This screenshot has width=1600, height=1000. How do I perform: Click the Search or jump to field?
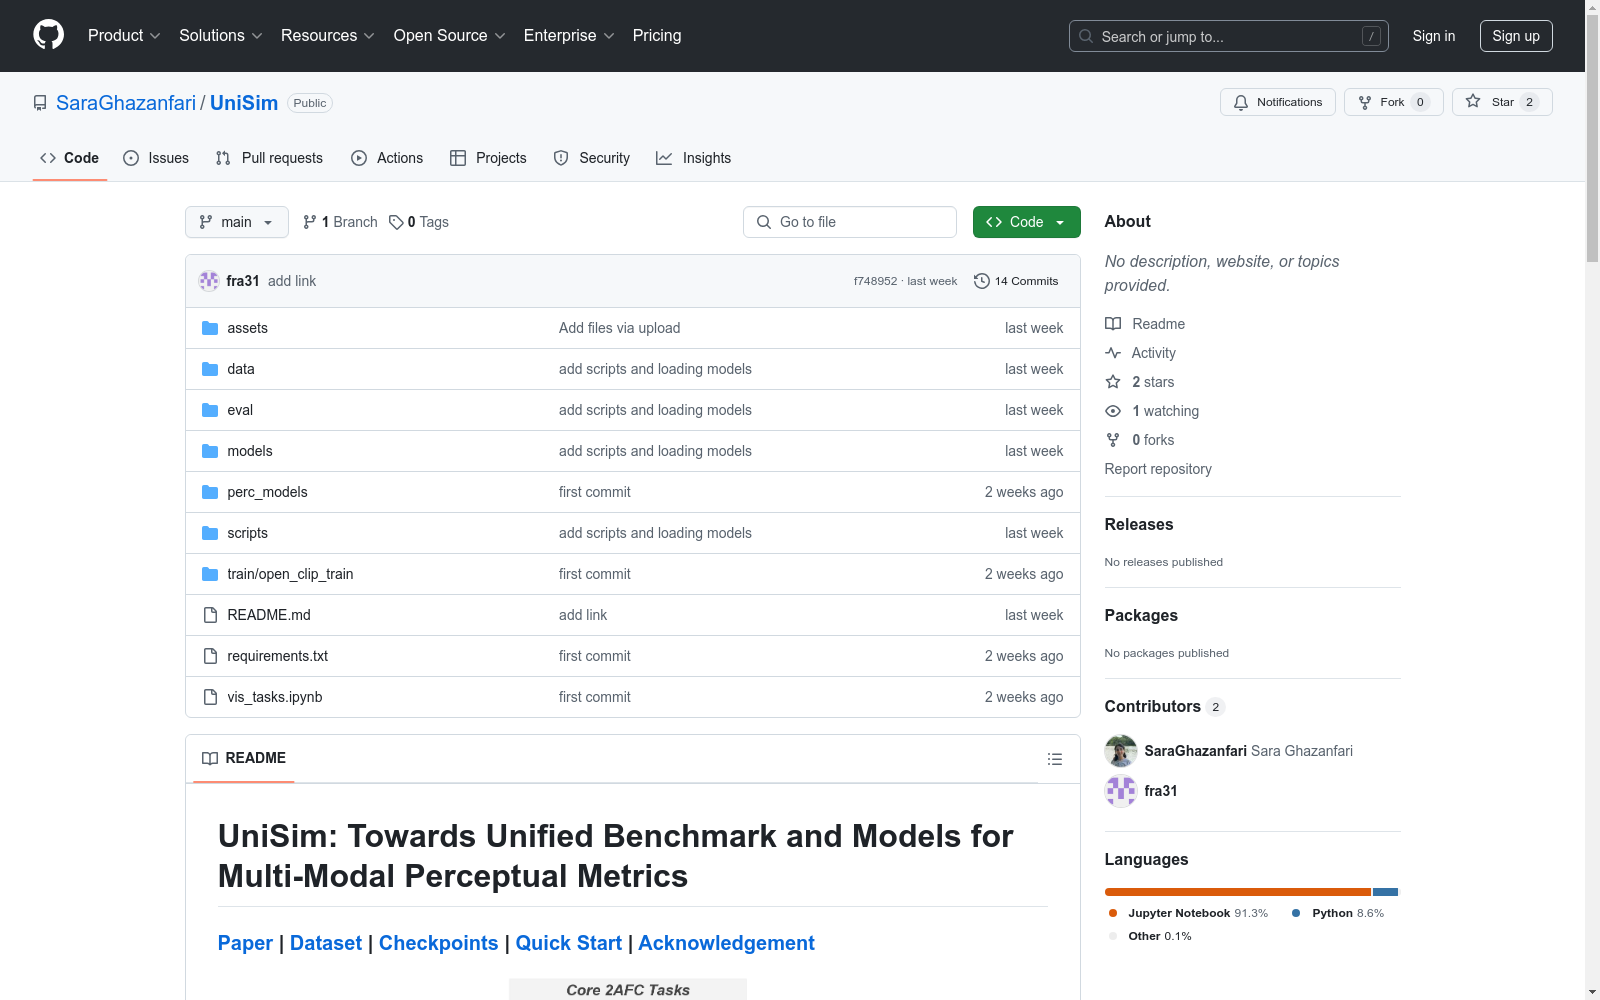click(x=1229, y=36)
